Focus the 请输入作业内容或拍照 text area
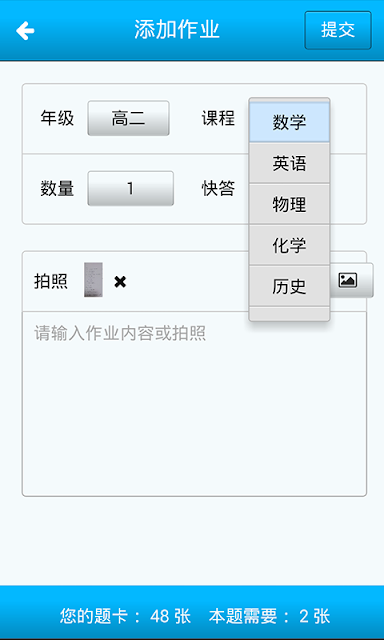This screenshot has width=384, height=640. coord(194,404)
